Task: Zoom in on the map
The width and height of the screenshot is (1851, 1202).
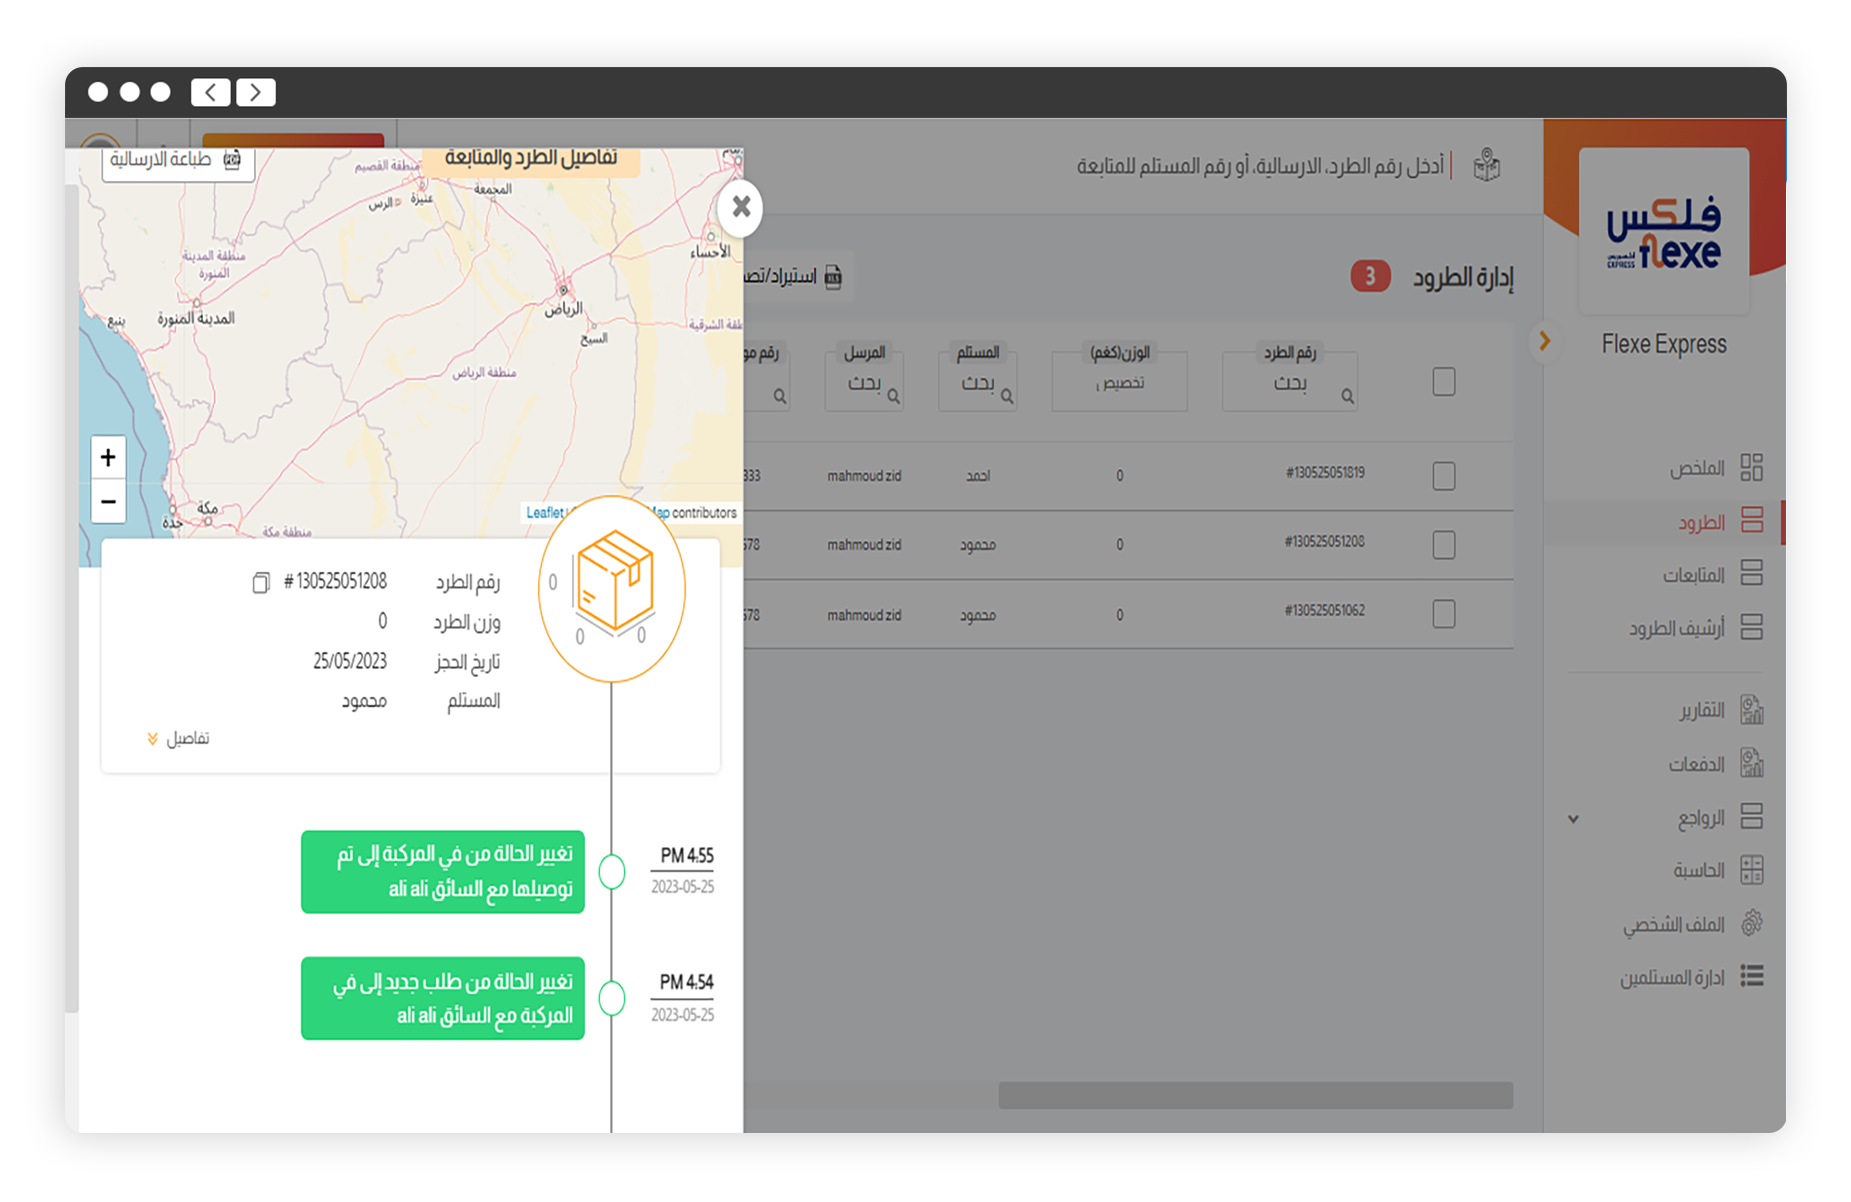Action: (x=108, y=458)
